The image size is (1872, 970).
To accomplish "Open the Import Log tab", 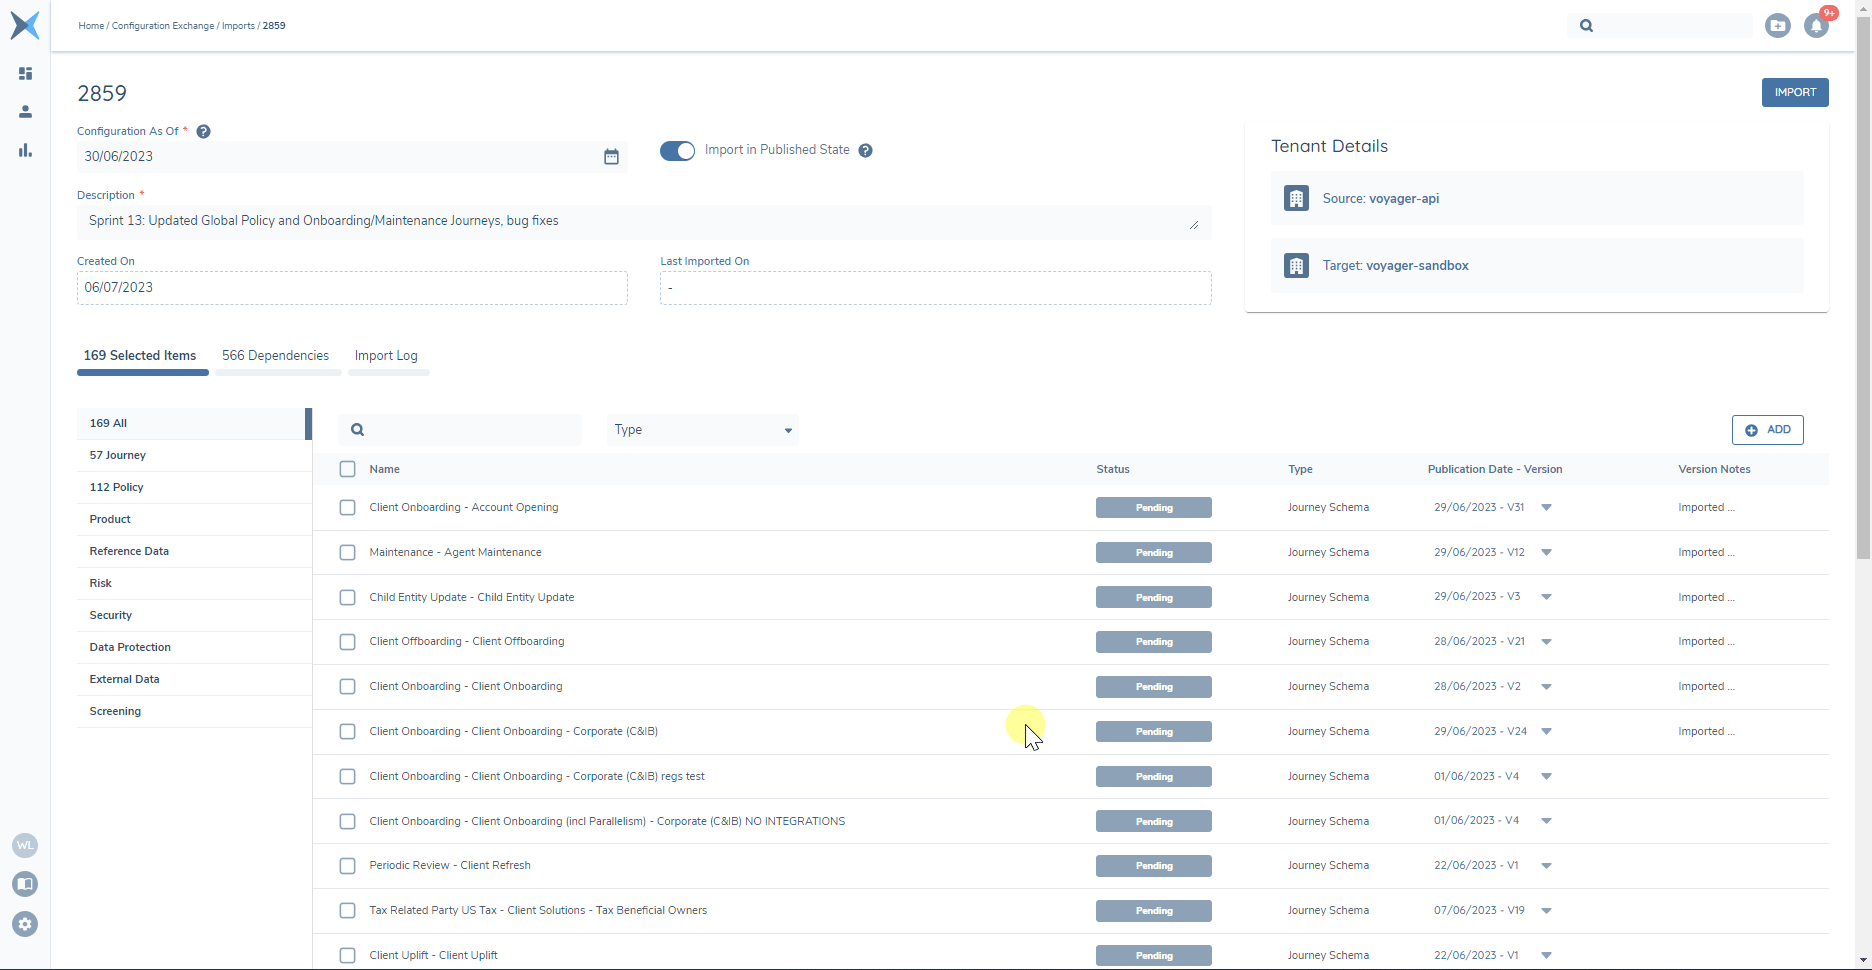I will click(x=385, y=356).
